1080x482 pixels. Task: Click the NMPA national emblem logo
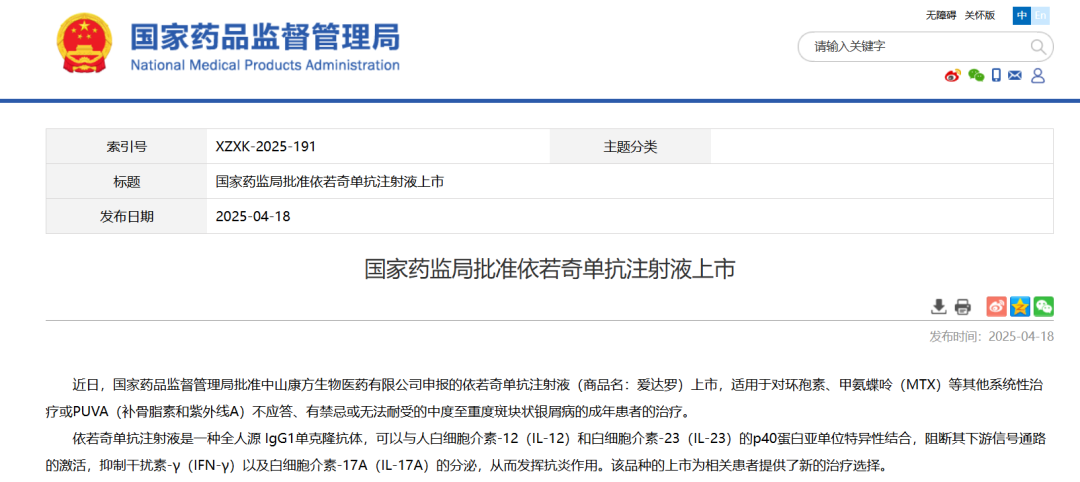tap(85, 43)
